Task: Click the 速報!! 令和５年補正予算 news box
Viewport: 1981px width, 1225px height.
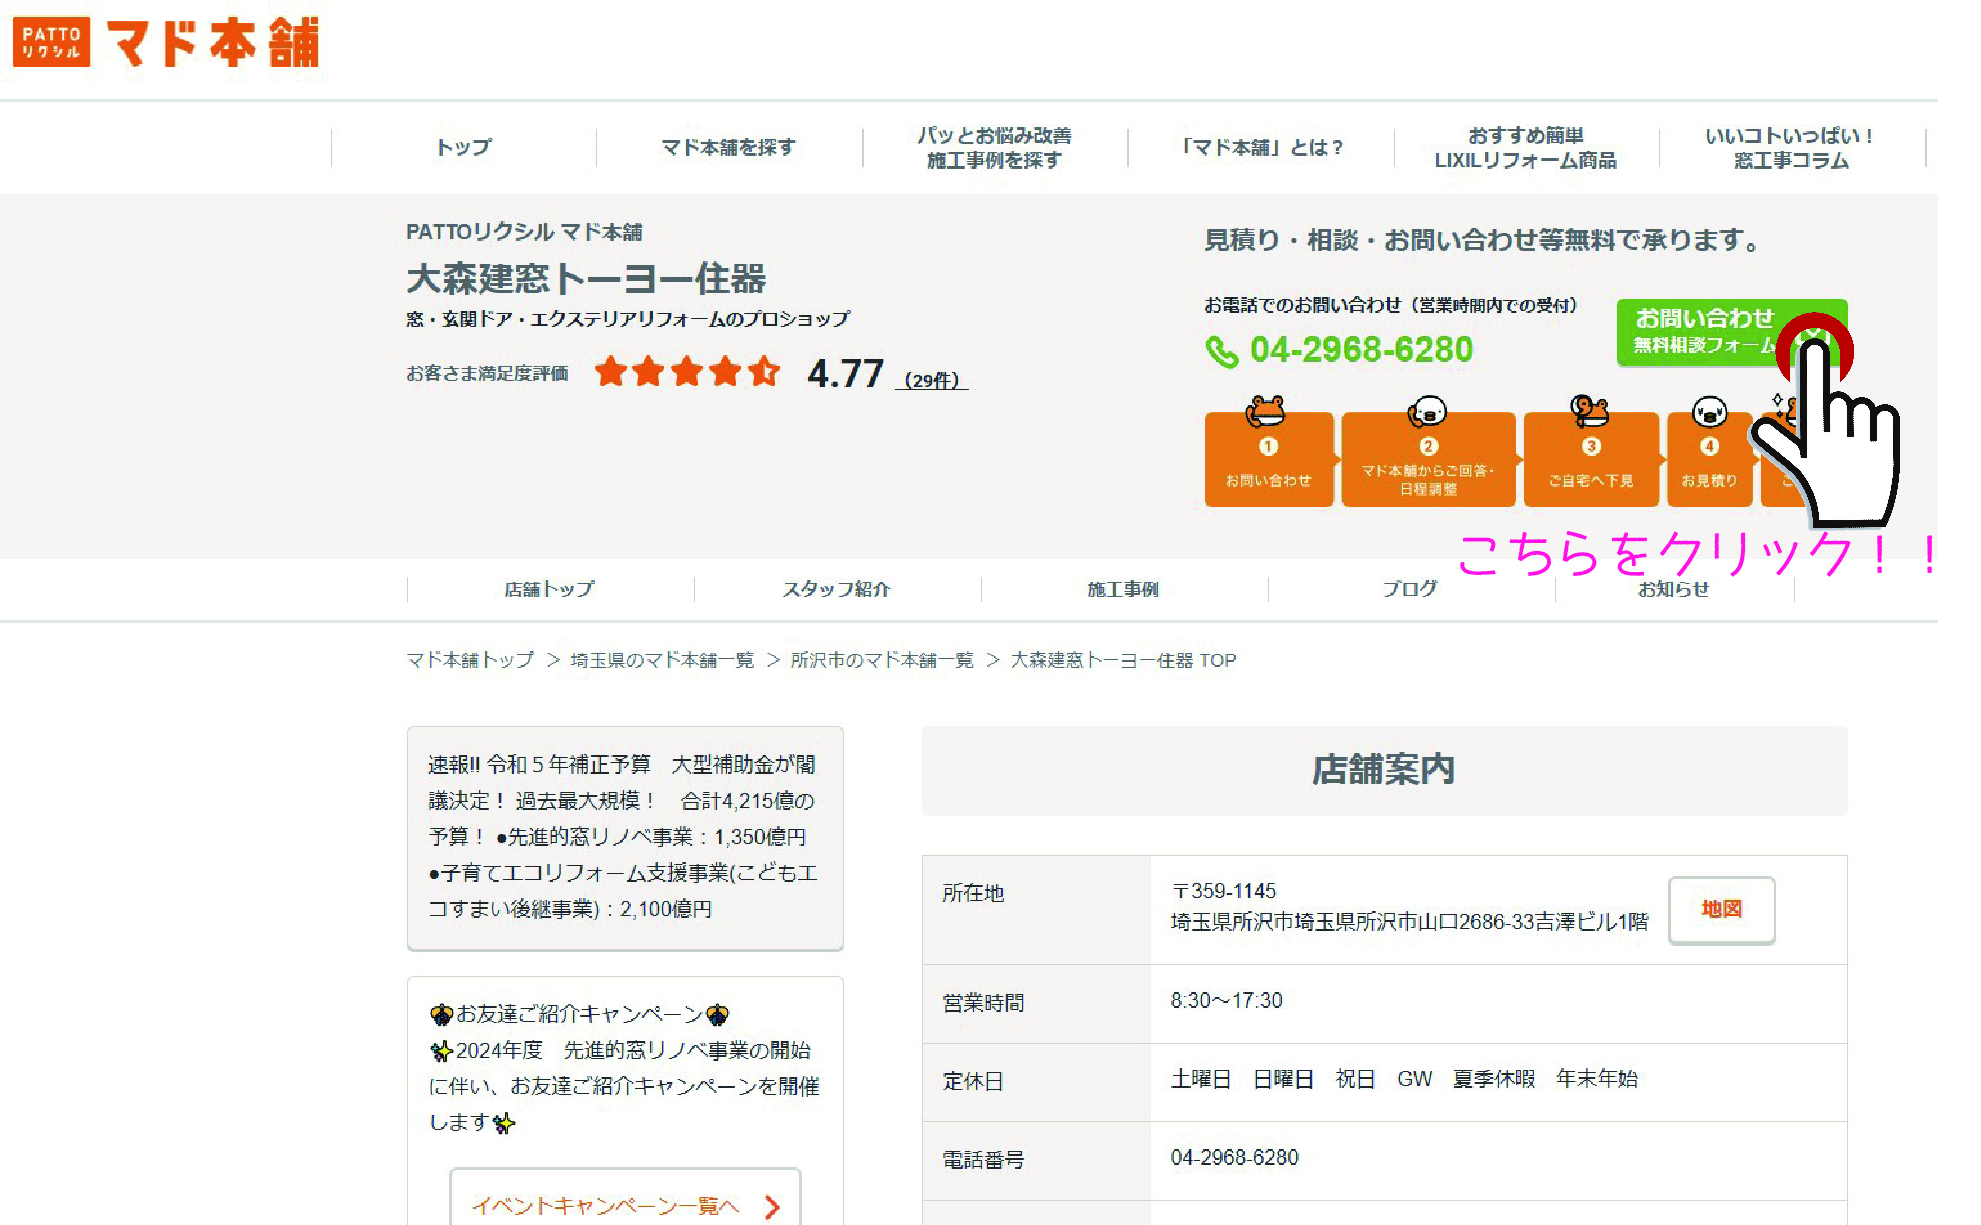Action: click(x=625, y=837)
